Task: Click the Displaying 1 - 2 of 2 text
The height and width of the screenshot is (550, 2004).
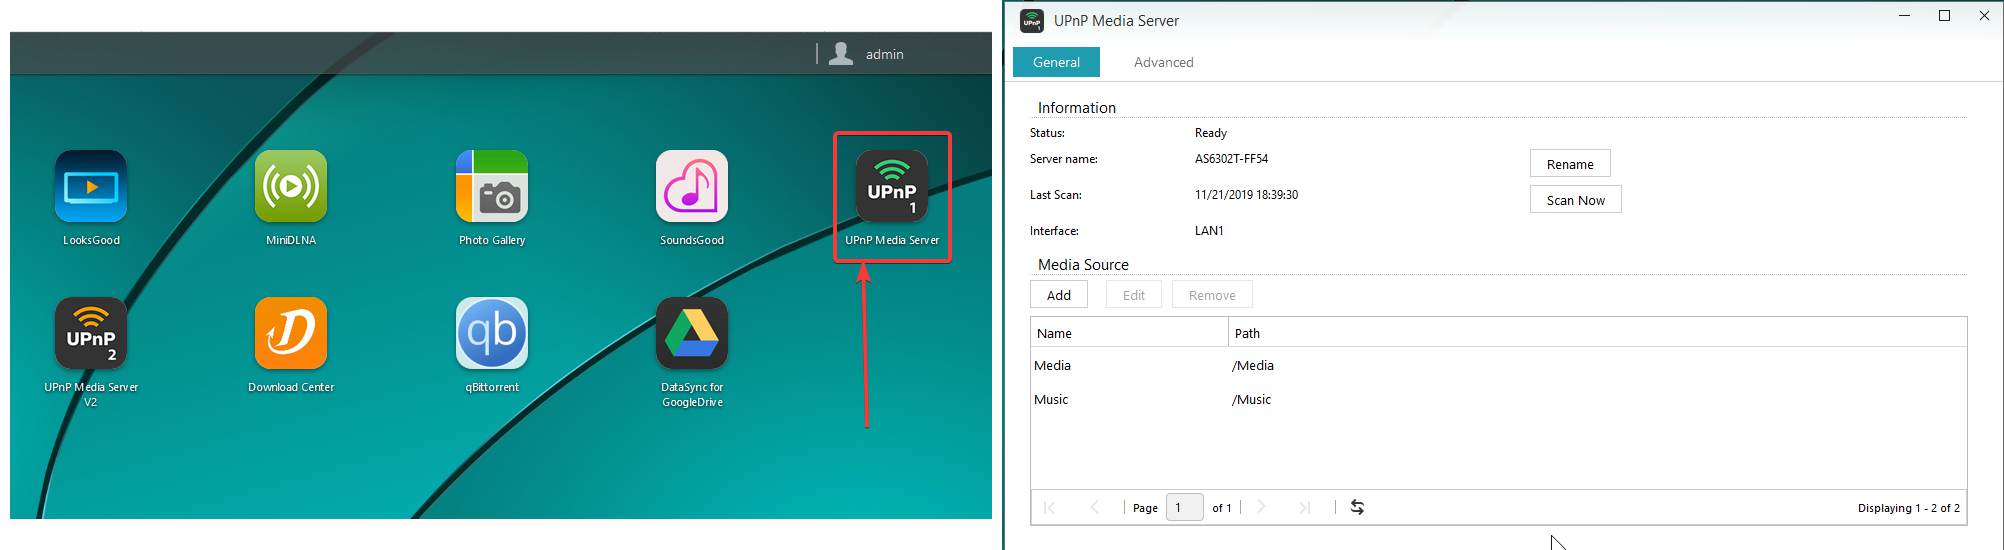Action: 1908,508
